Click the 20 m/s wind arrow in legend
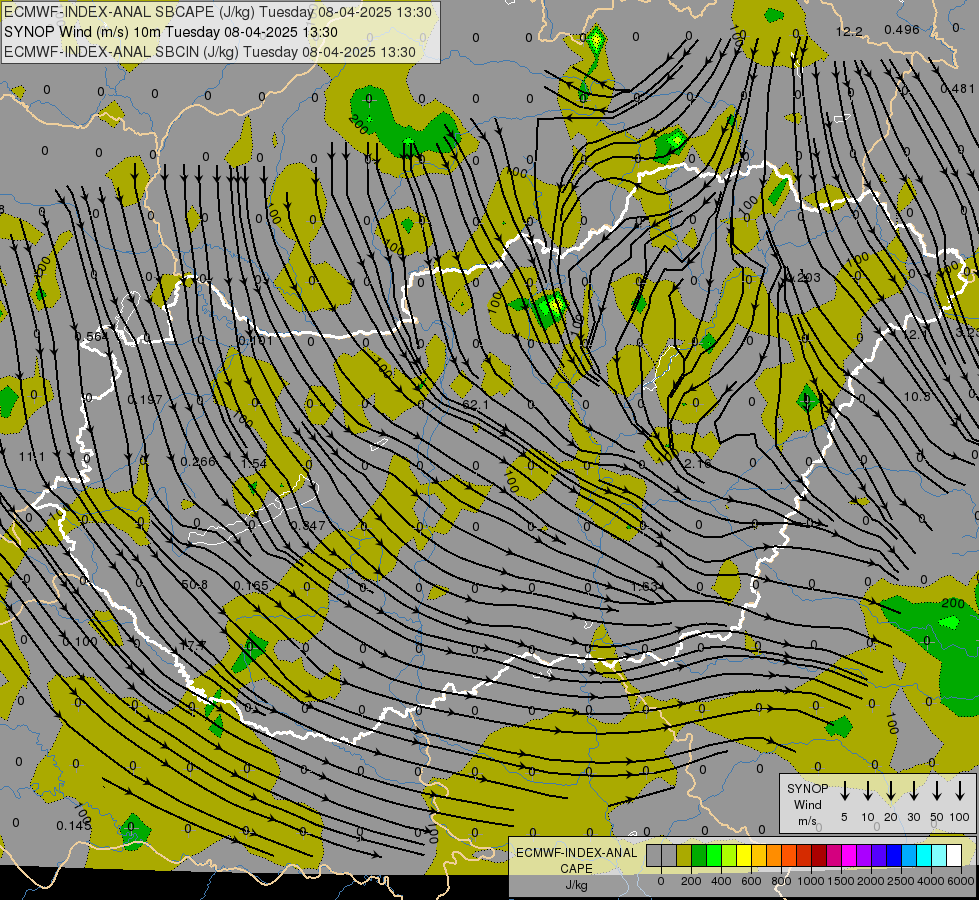This screenshot has width=979, height=900. [x=891, y=791]
